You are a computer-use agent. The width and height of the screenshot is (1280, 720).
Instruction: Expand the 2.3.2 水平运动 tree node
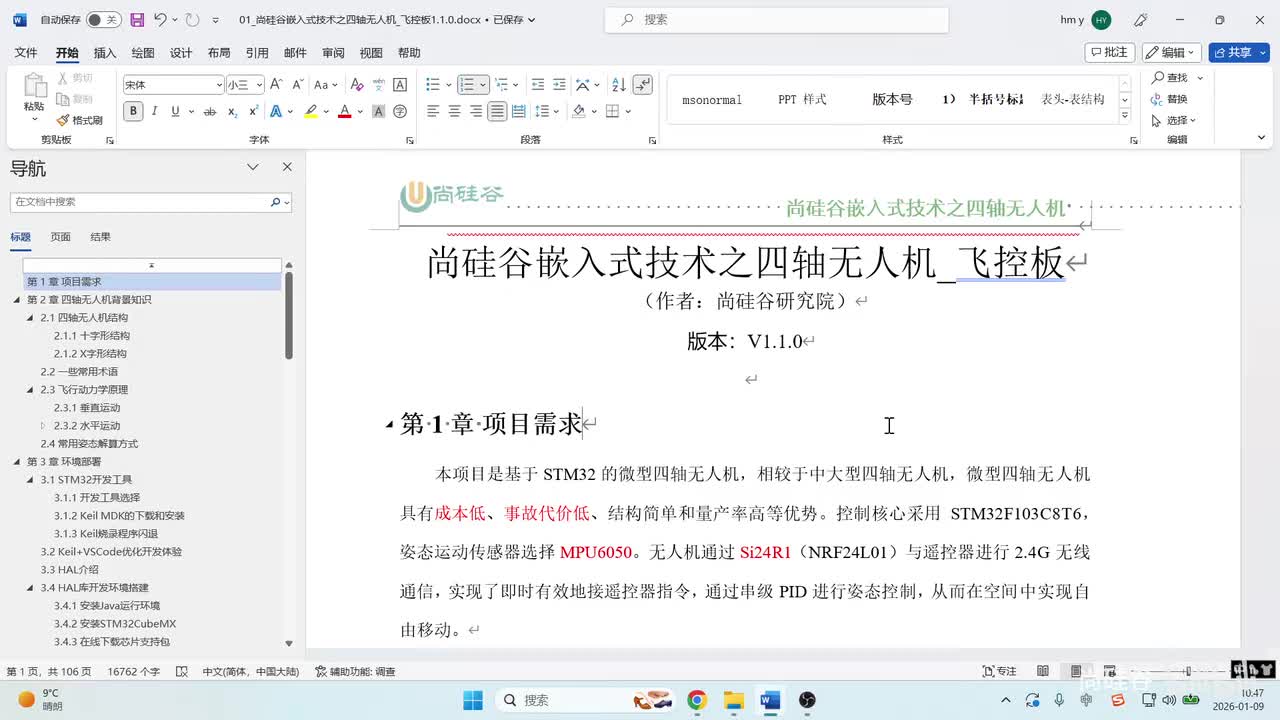click(x=43, y=425)
